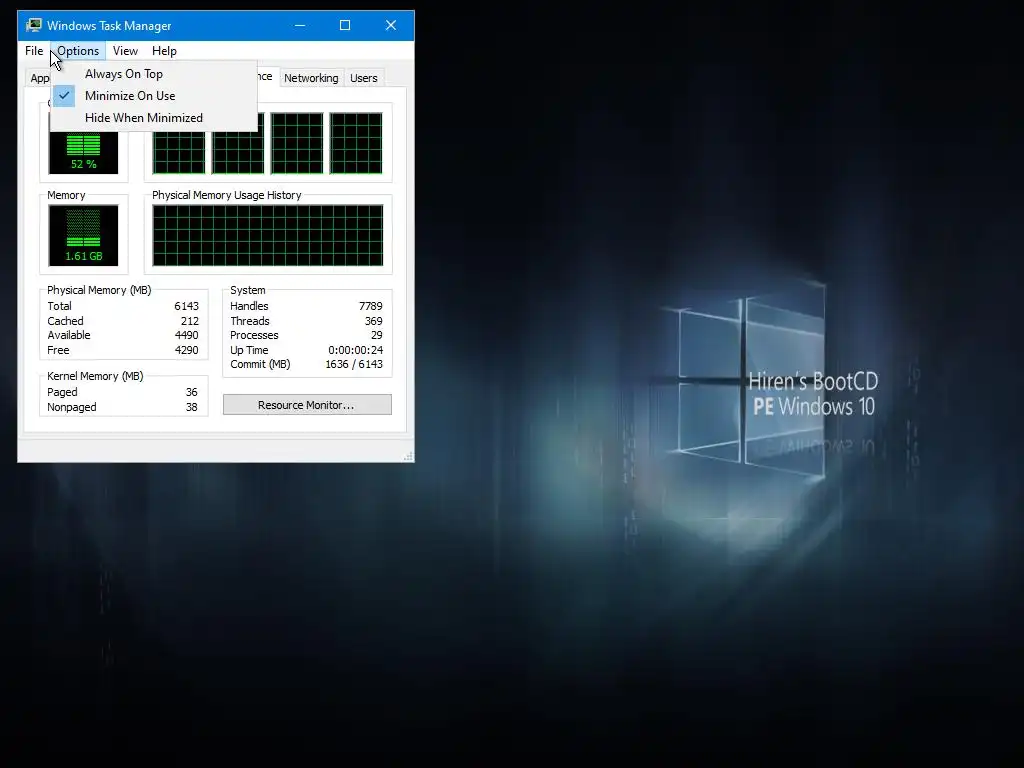Screen dimensions: 1024x768
Task: Click the rightmost CPU usage history graph
Action: point(356,143)
